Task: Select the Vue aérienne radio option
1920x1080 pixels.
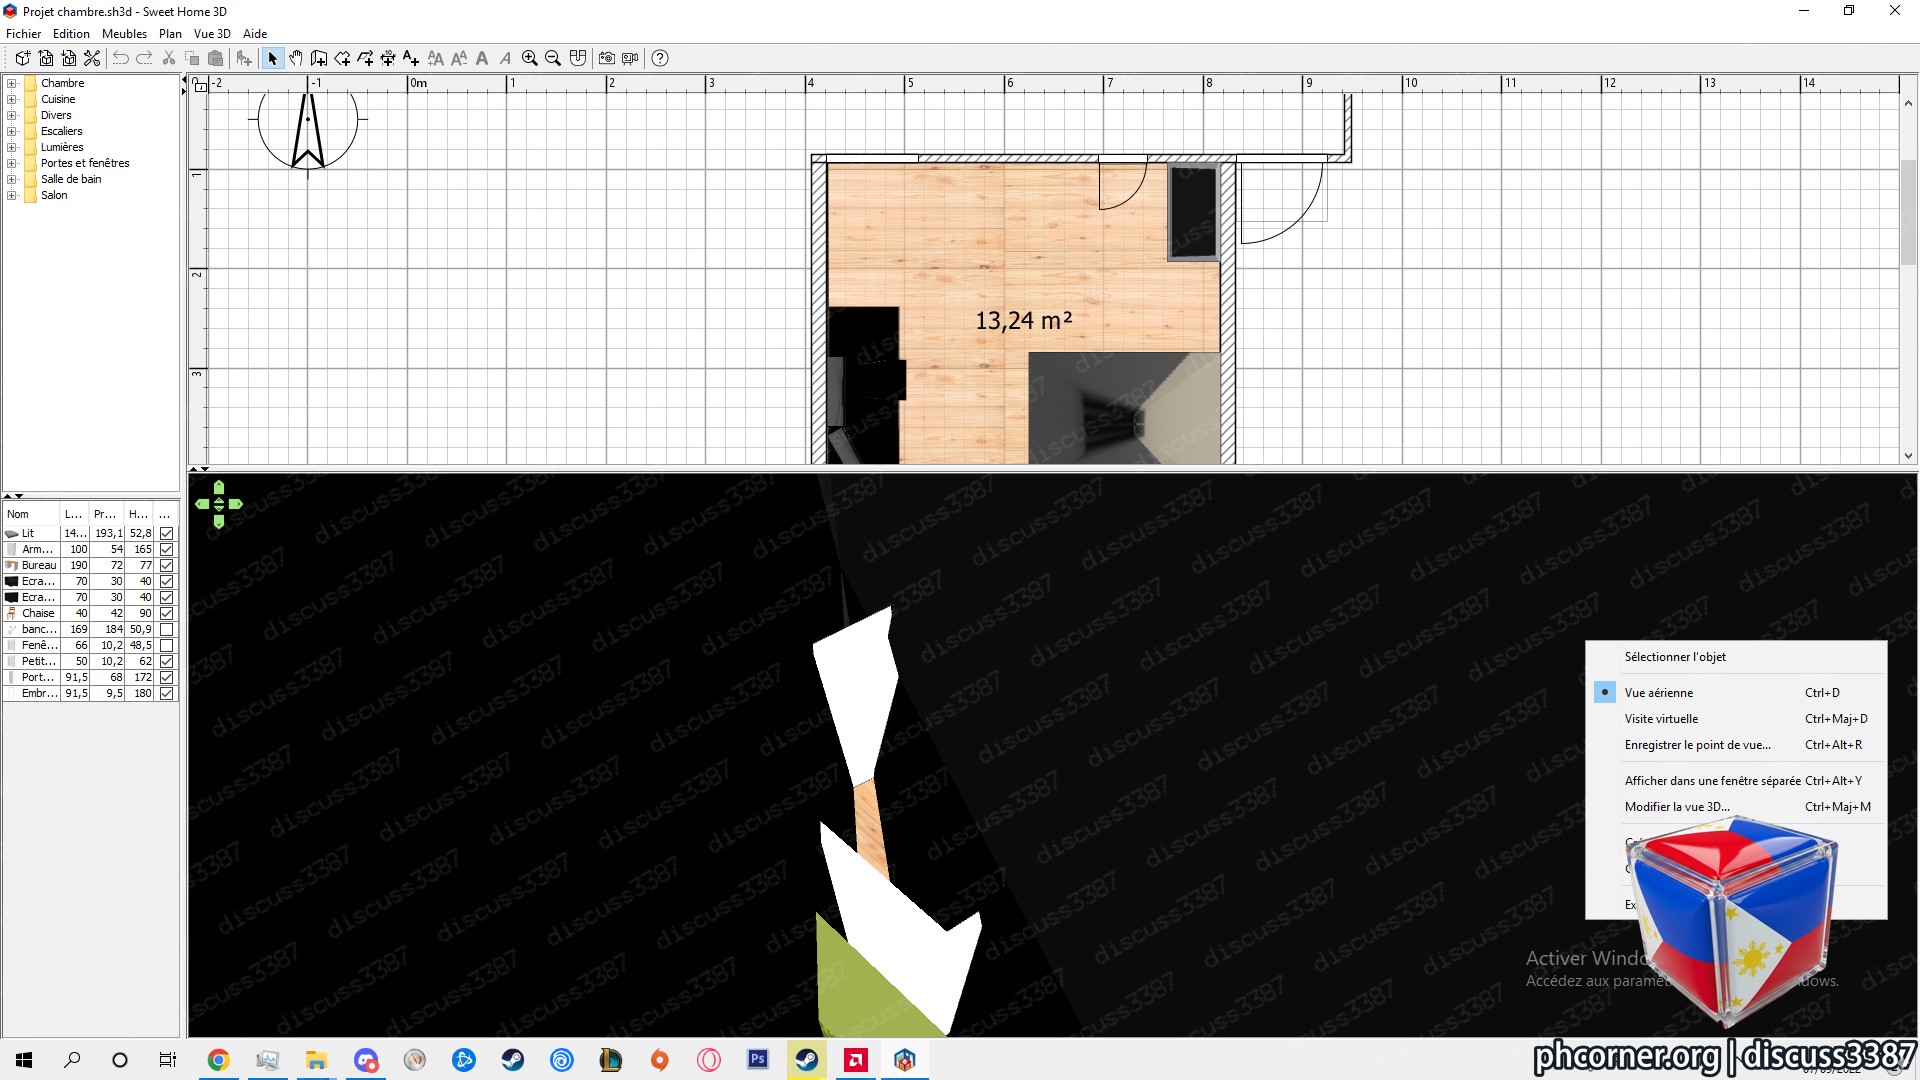Action: (x=1605, y=692)
